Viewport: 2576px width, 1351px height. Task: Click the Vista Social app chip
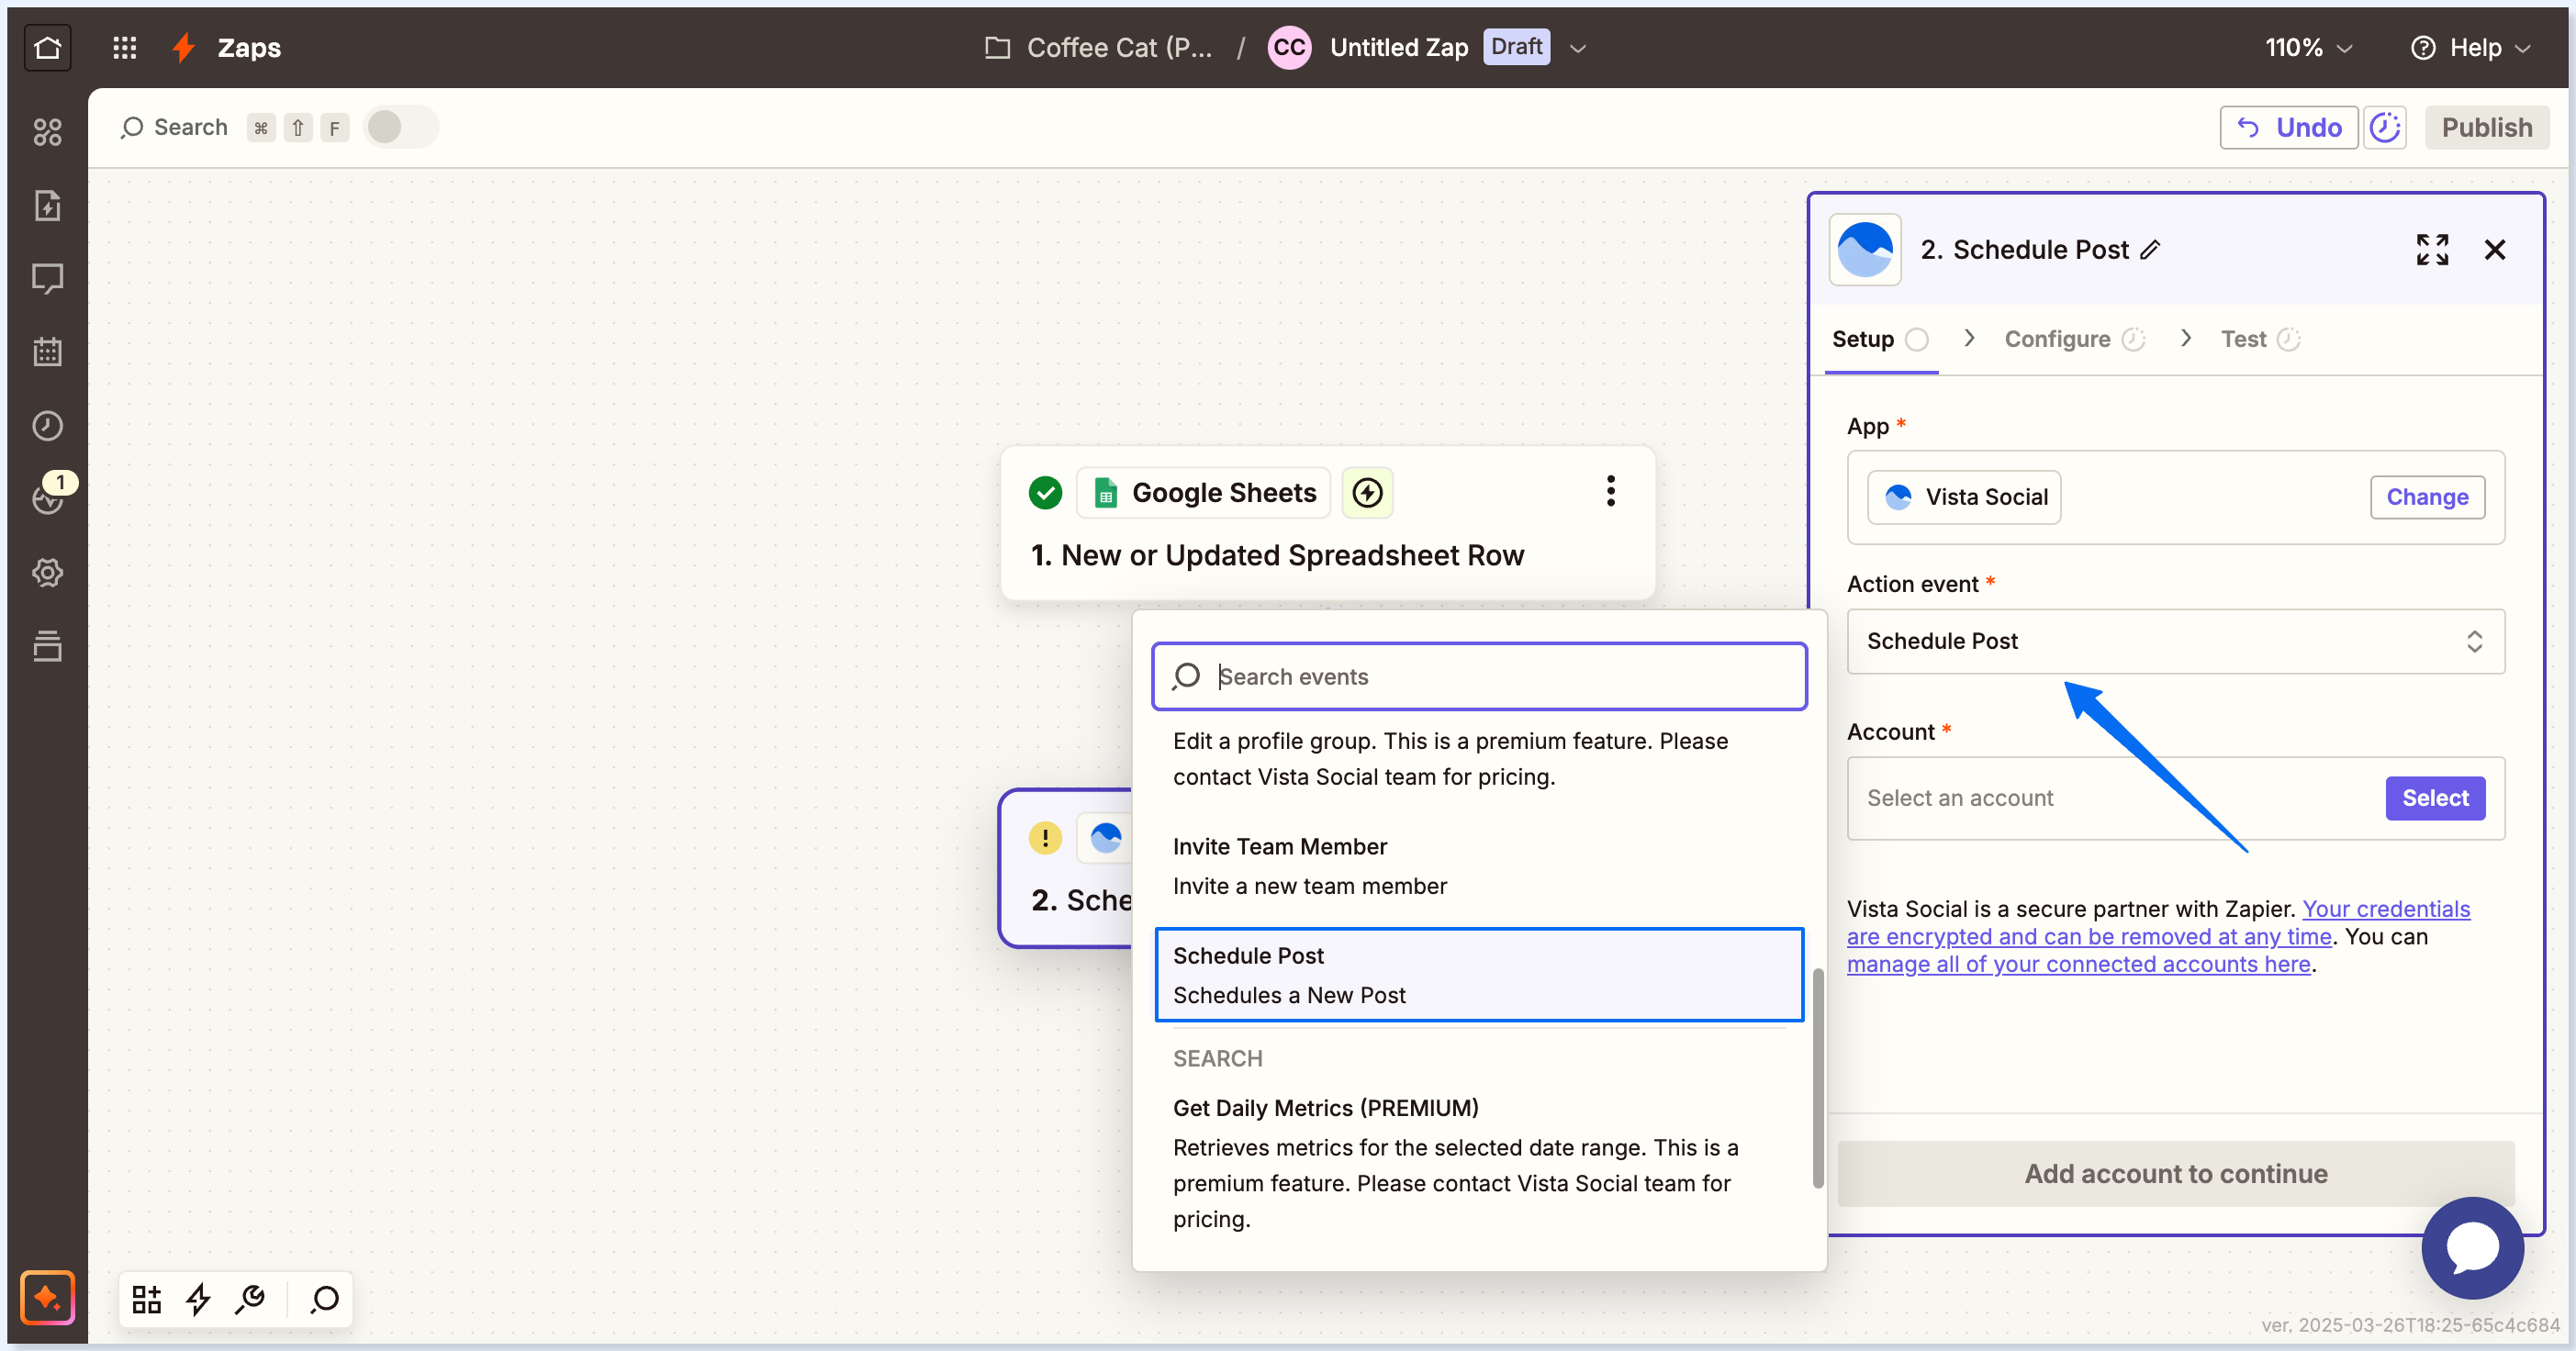pyautogui.click(x=1964, y=497)
